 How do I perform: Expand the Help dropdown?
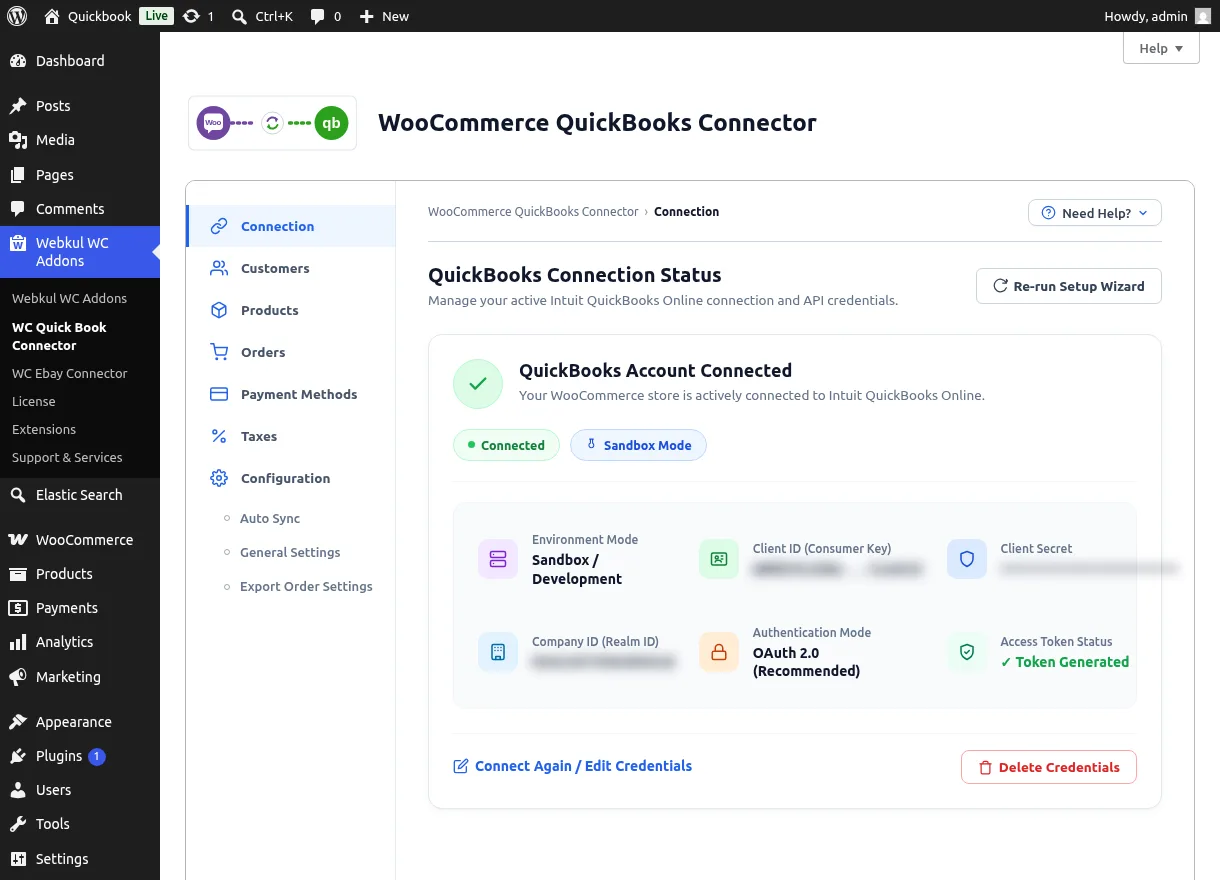point(1161,48)
